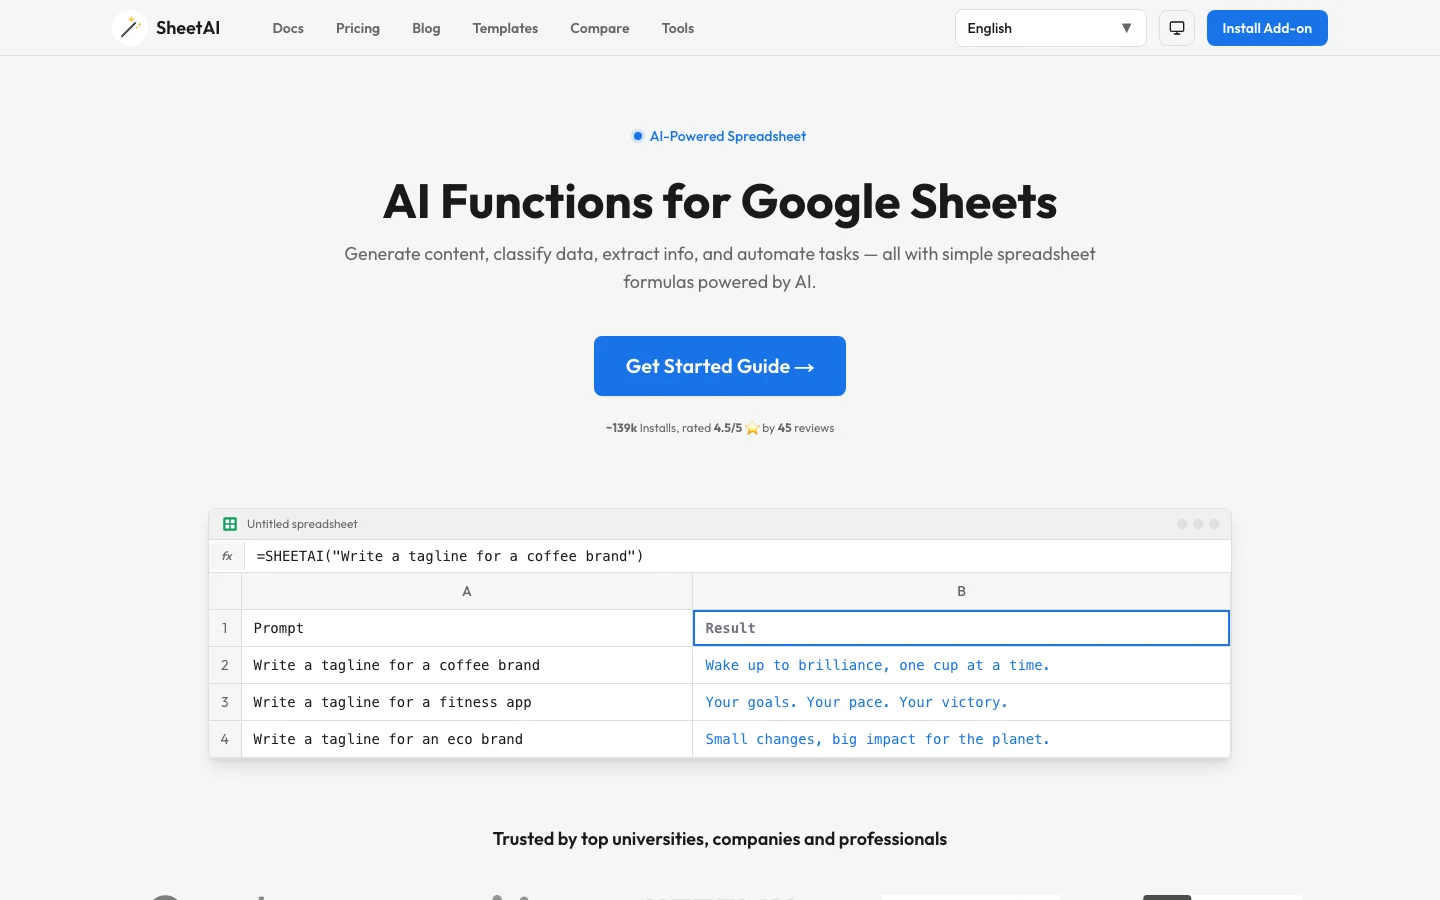Open the Docs menu item
The width and height of the screenshot is (1440, 900).
[288, 28]
